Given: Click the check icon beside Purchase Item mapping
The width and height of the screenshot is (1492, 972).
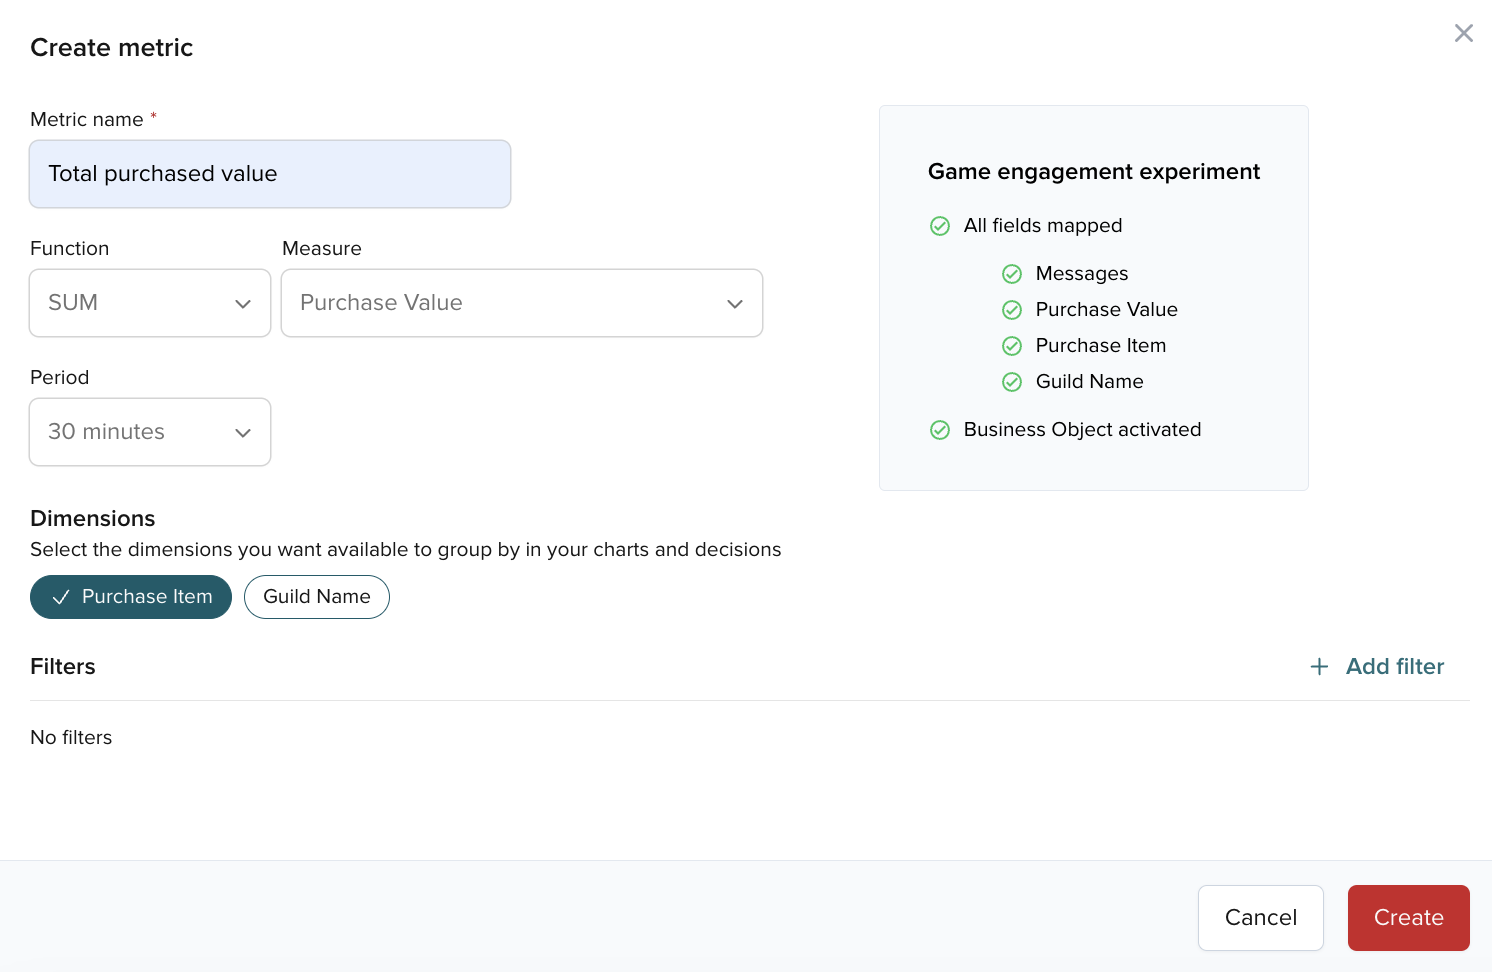Looking at the screenshot, I should pyautogui.click(x=1012, y=345).
